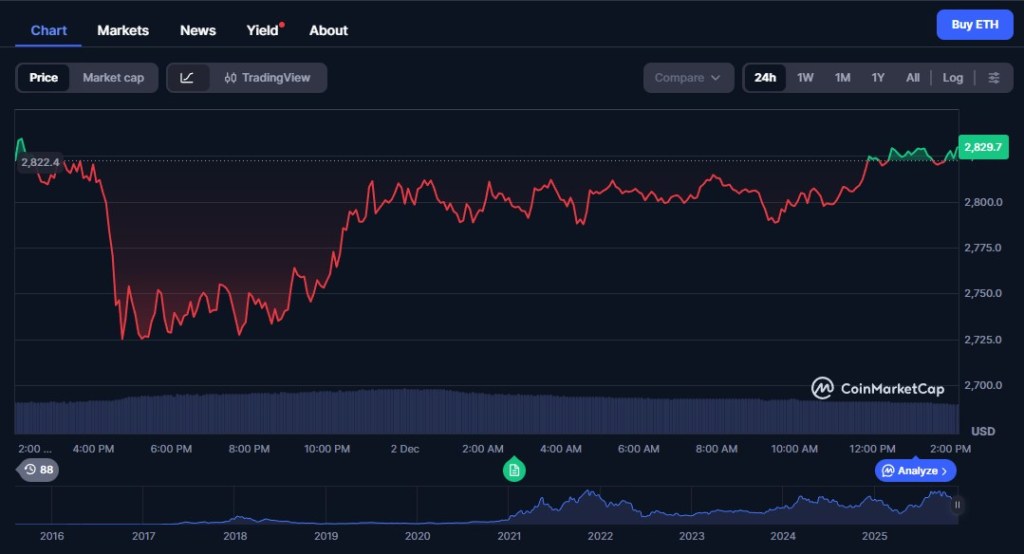Click the CoinMarketCap watermark logo
Screen dimensions: 1024x554
877,388
